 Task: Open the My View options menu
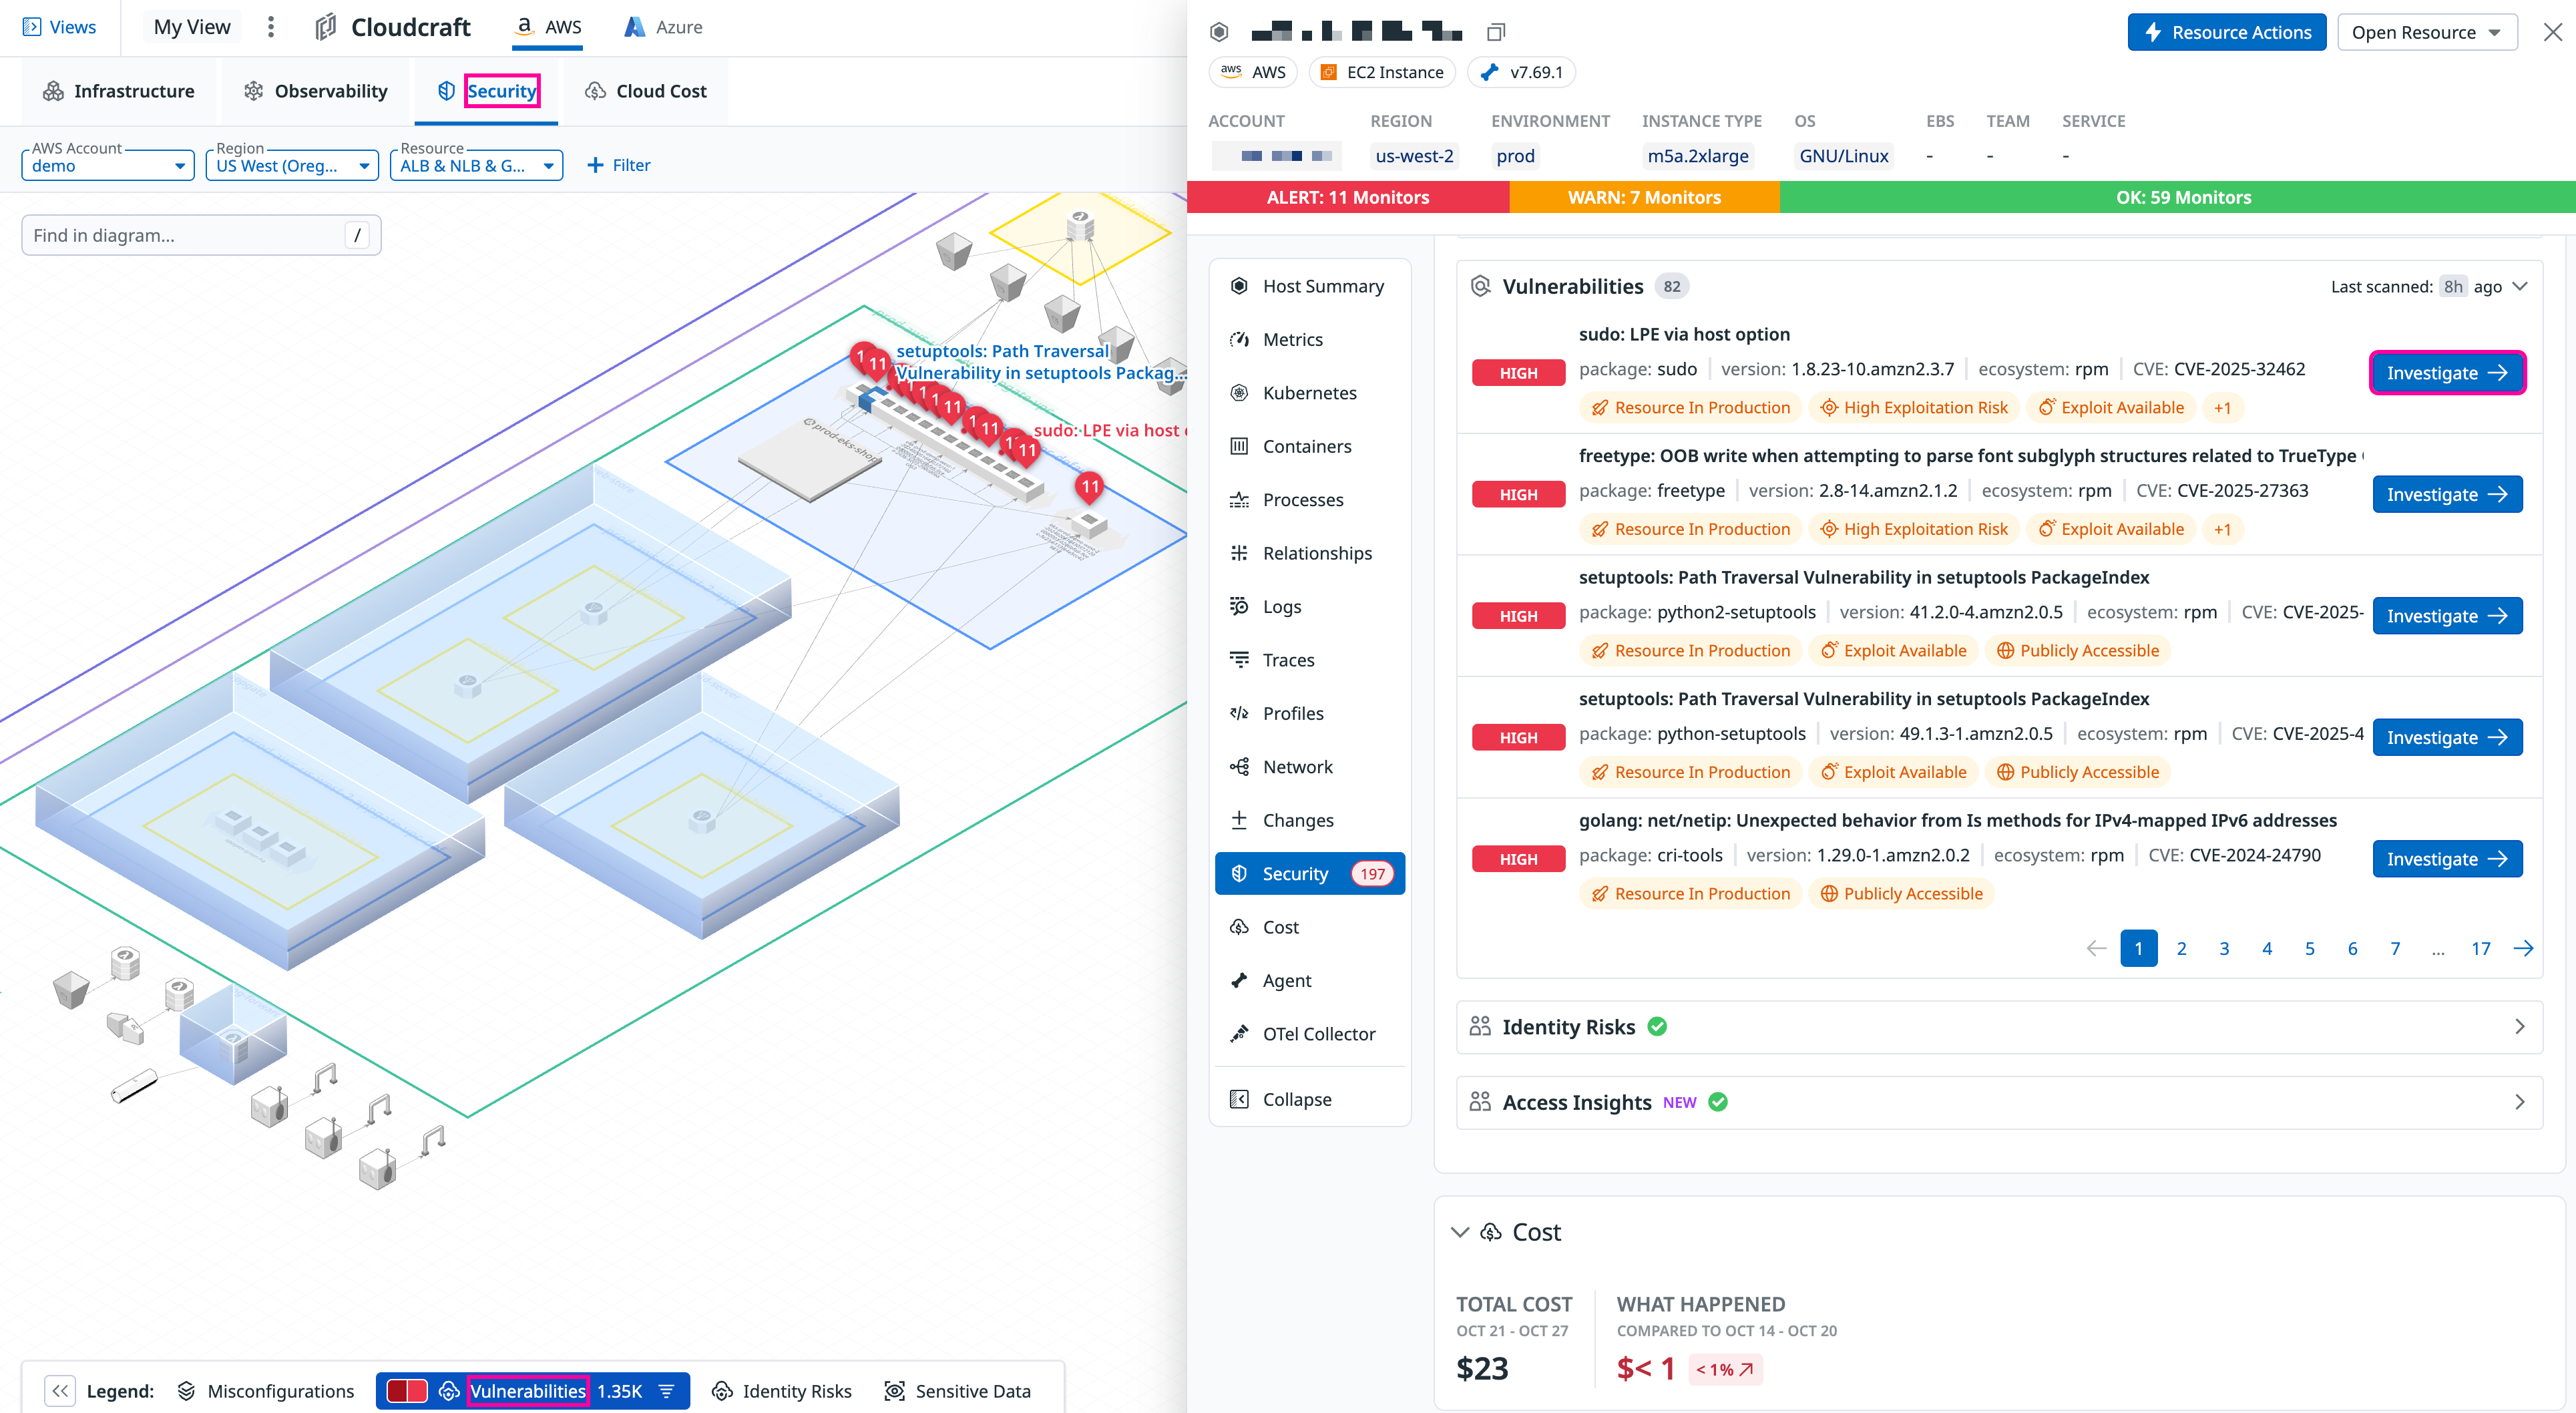coord(271,27)
